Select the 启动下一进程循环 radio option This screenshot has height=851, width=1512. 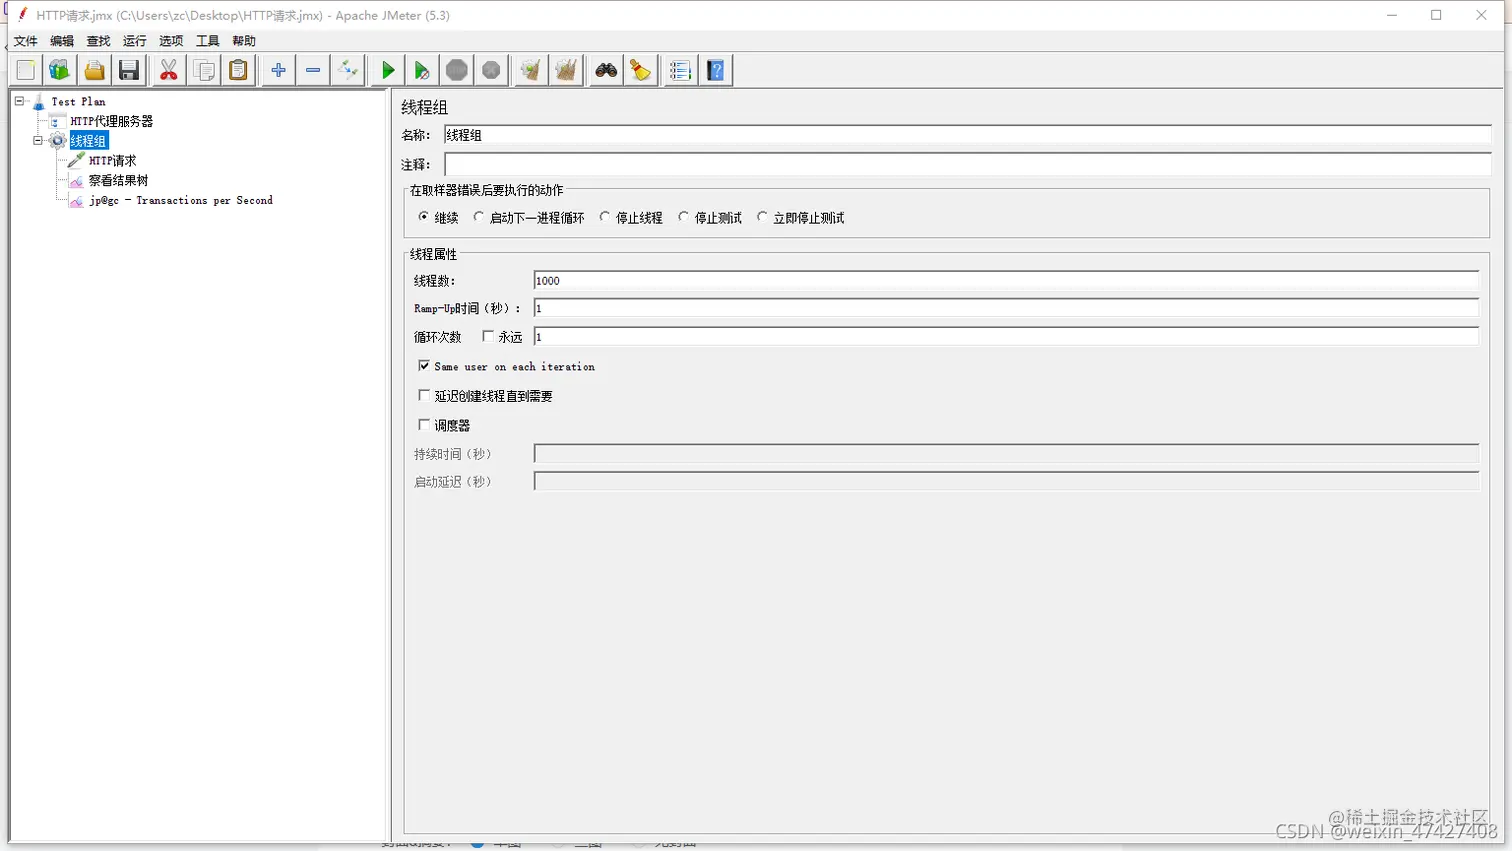(x=479, y=217)
